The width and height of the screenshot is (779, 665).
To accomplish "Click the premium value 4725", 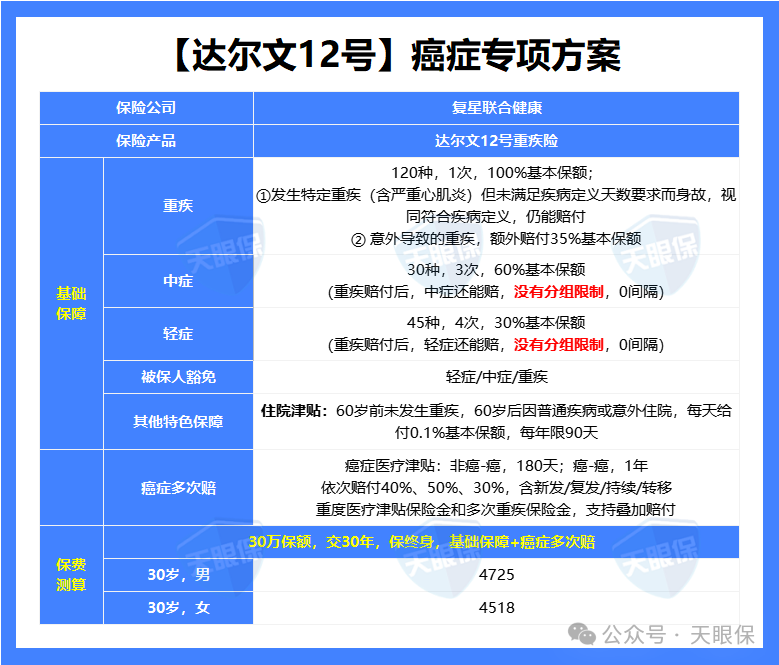I will click(496, 575).
